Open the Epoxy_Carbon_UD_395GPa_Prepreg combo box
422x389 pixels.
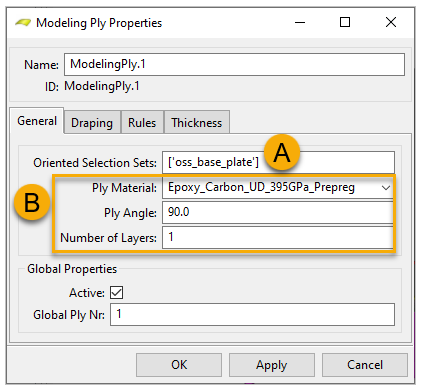(x=278, y=188)
